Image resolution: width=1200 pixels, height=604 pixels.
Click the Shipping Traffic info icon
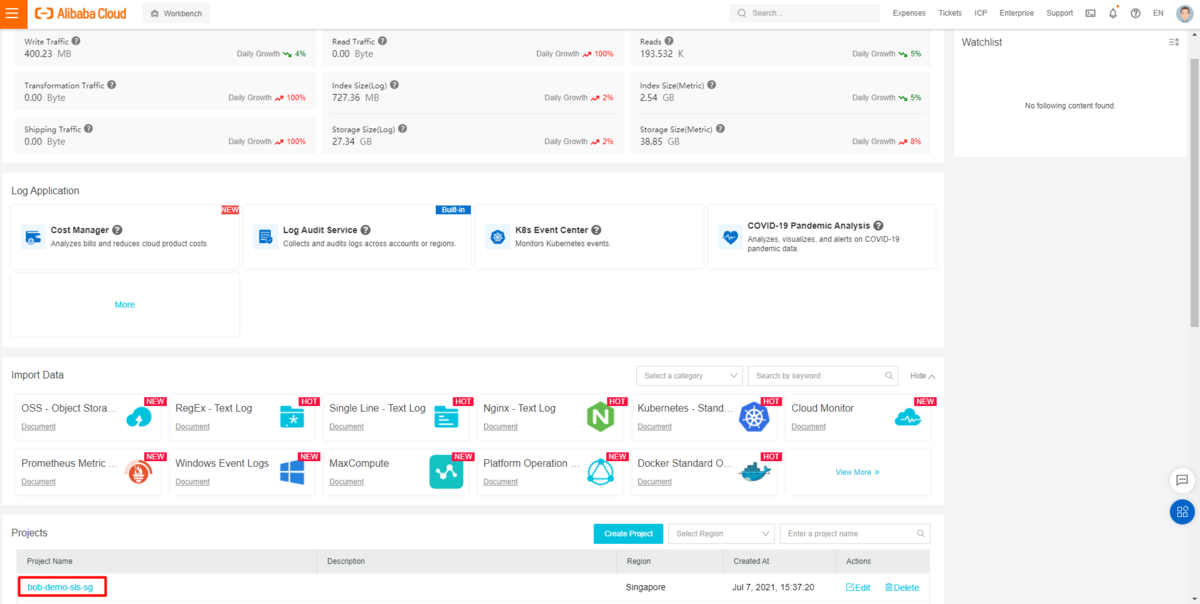coord(89,129)
